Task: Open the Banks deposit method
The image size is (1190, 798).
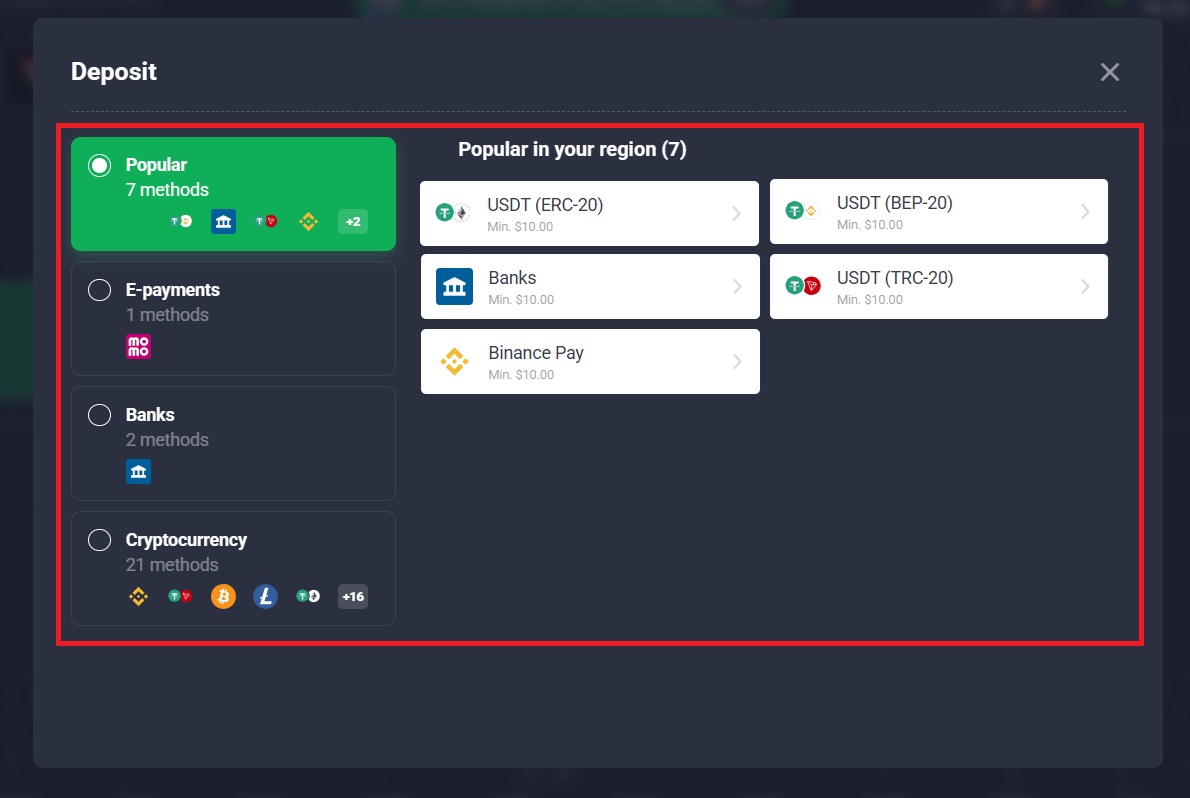Action: coord(590,286)
